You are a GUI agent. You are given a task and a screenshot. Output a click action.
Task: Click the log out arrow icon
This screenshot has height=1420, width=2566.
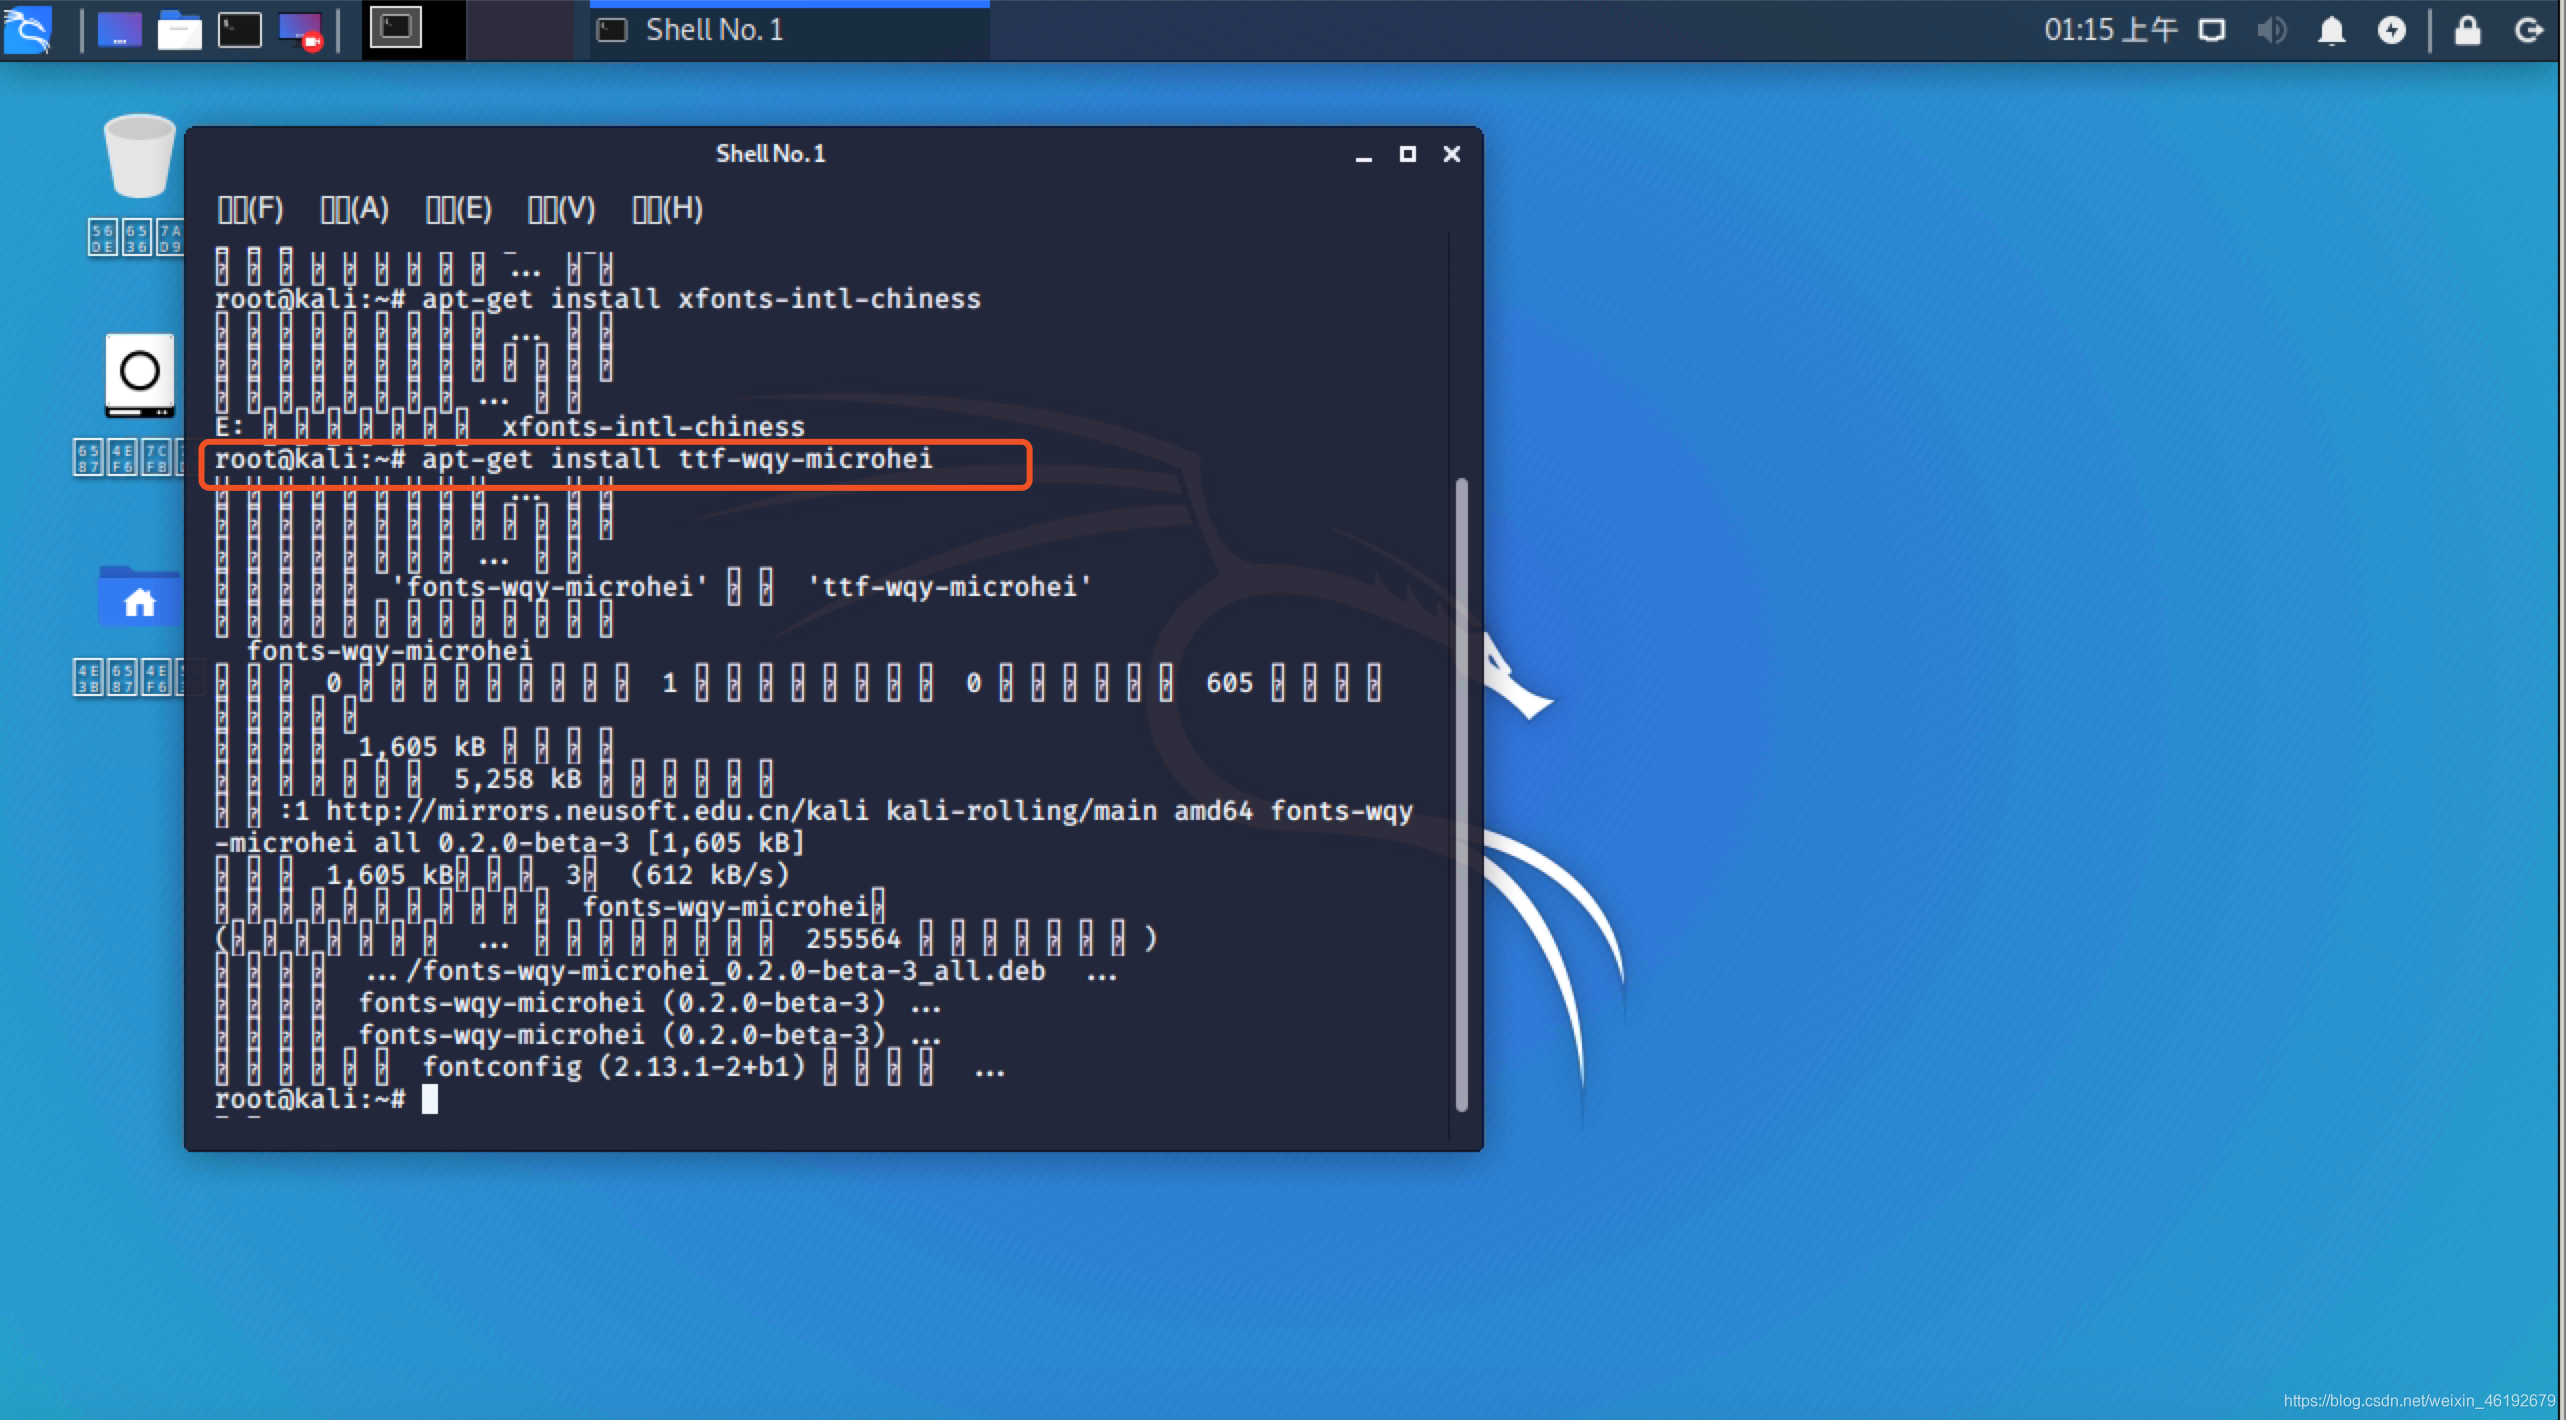(x=2528, y=30)
